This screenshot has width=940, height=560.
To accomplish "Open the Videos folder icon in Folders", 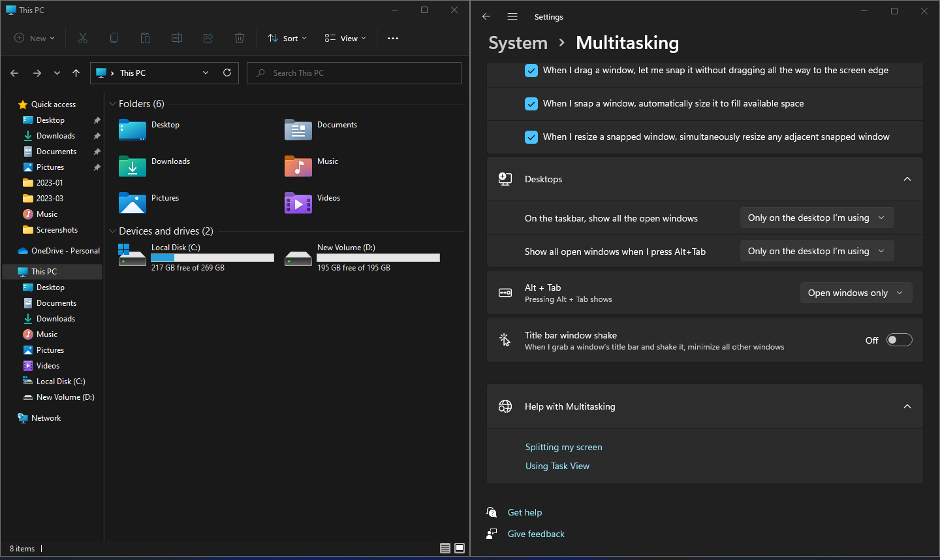I will [x=298, y=201].
